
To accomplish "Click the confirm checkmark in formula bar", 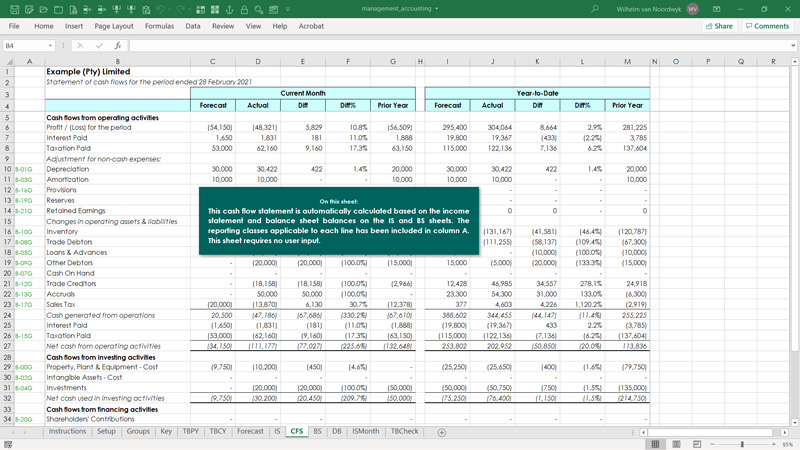I will coord(99,45).
